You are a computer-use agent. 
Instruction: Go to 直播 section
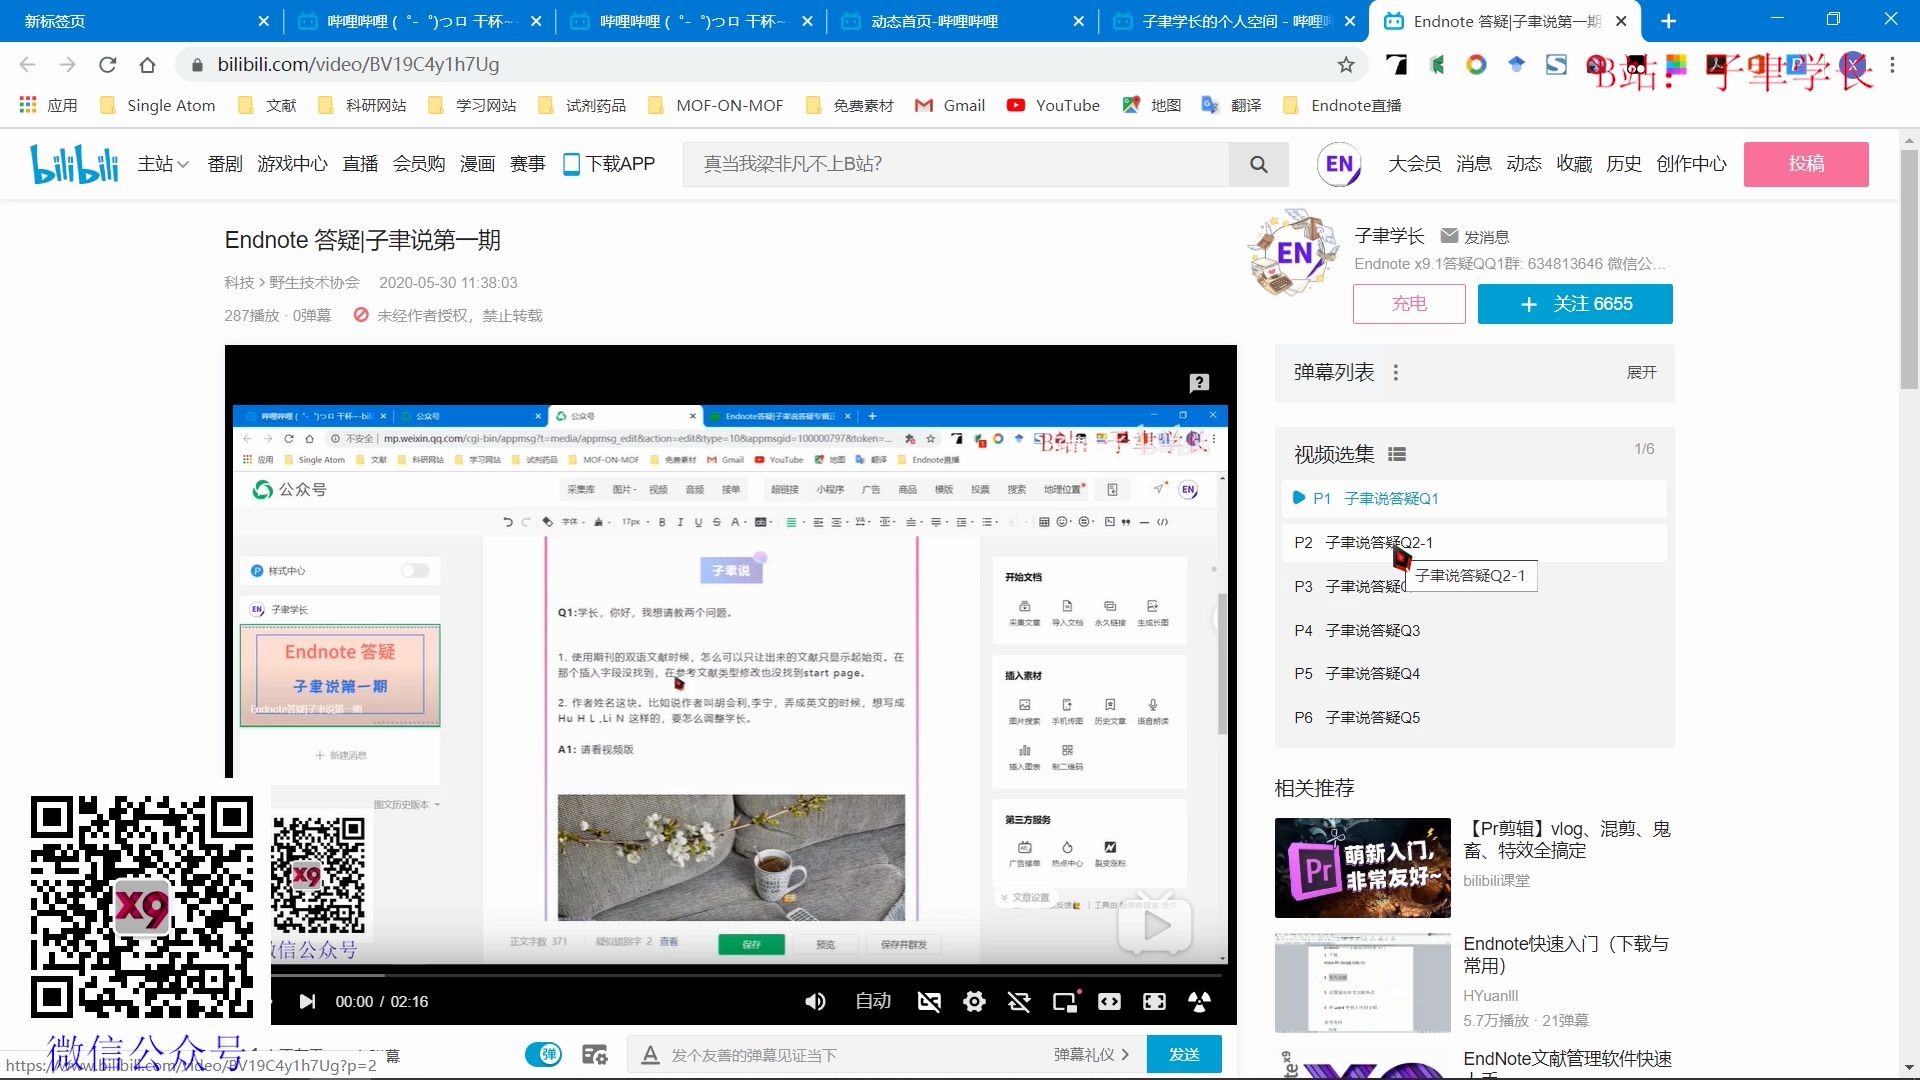[x=360, y=164]
